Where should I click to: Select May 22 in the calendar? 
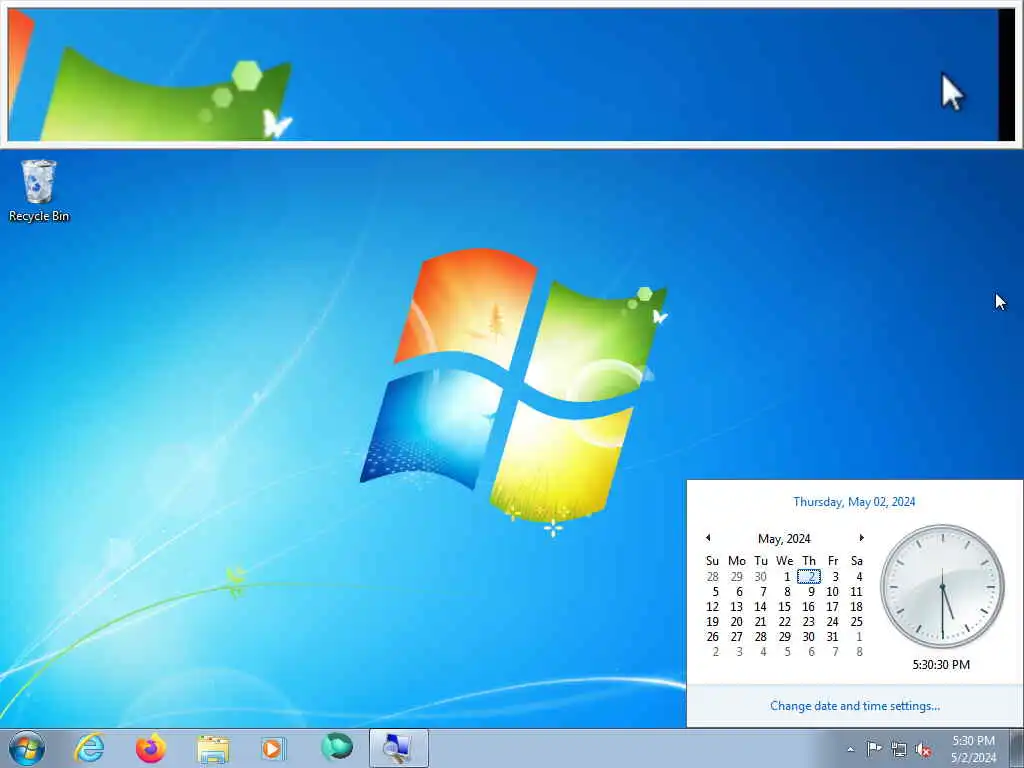pos(784,622)
